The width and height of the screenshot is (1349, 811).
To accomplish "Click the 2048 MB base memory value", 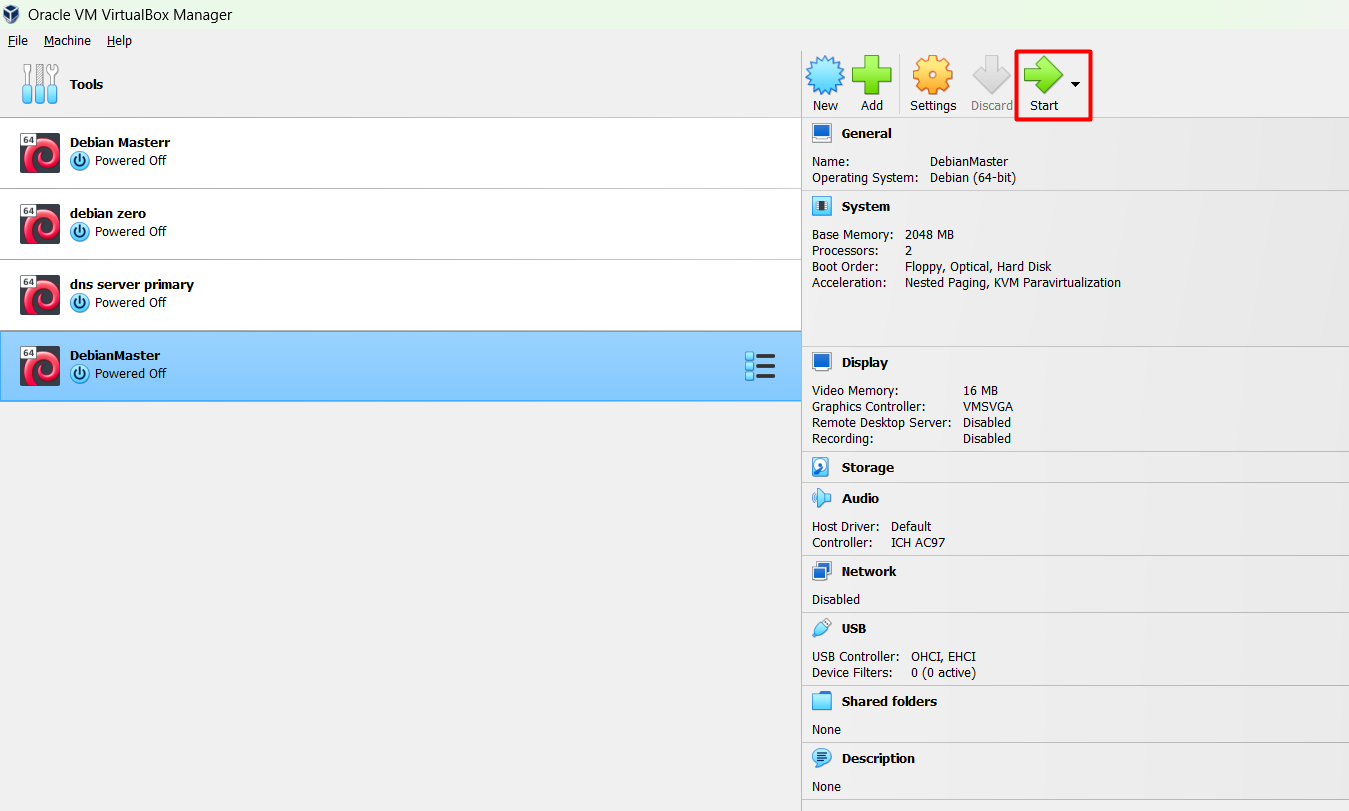I will 929,234.
